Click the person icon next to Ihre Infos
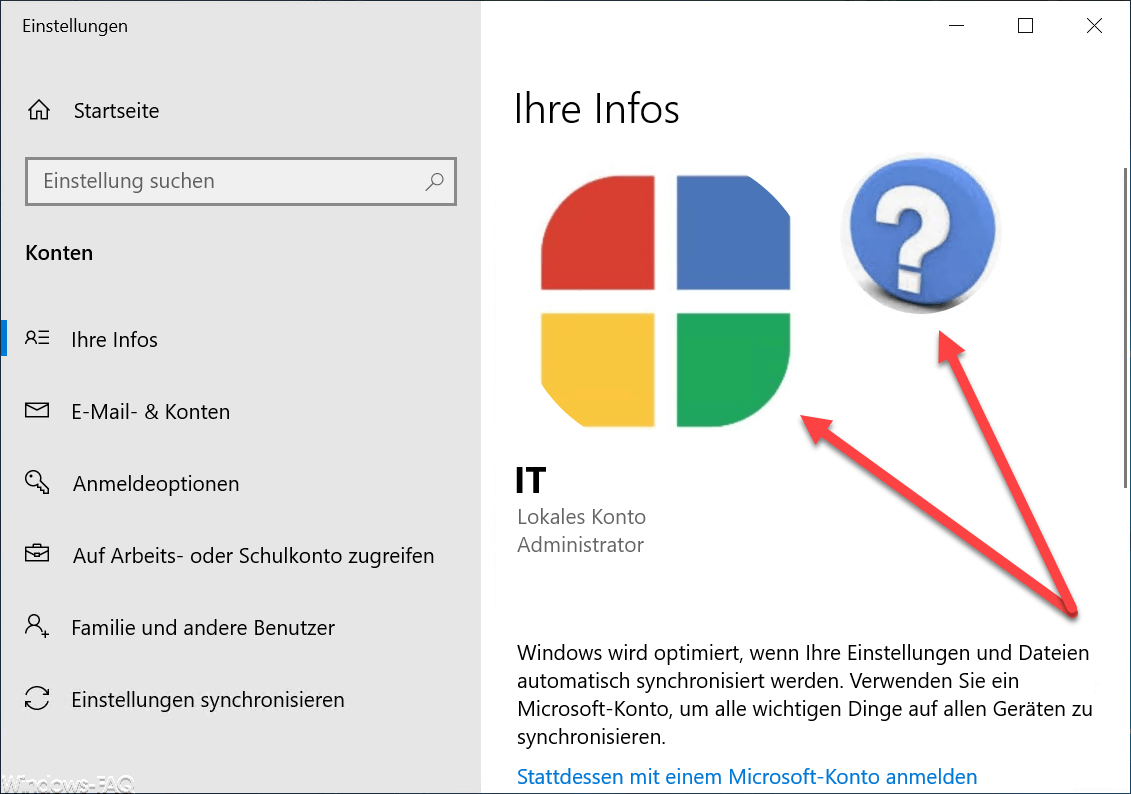The height and width of the screenshot is (794, 1131). (38, 339)
